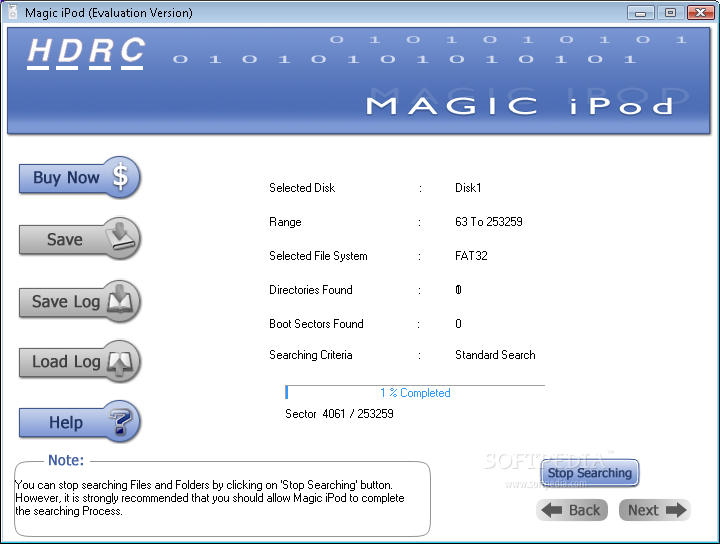Image resolution: width=720 pixels, height=544 pixels.
Task: Click the 'Selected Disk' label
Action: 302,188
